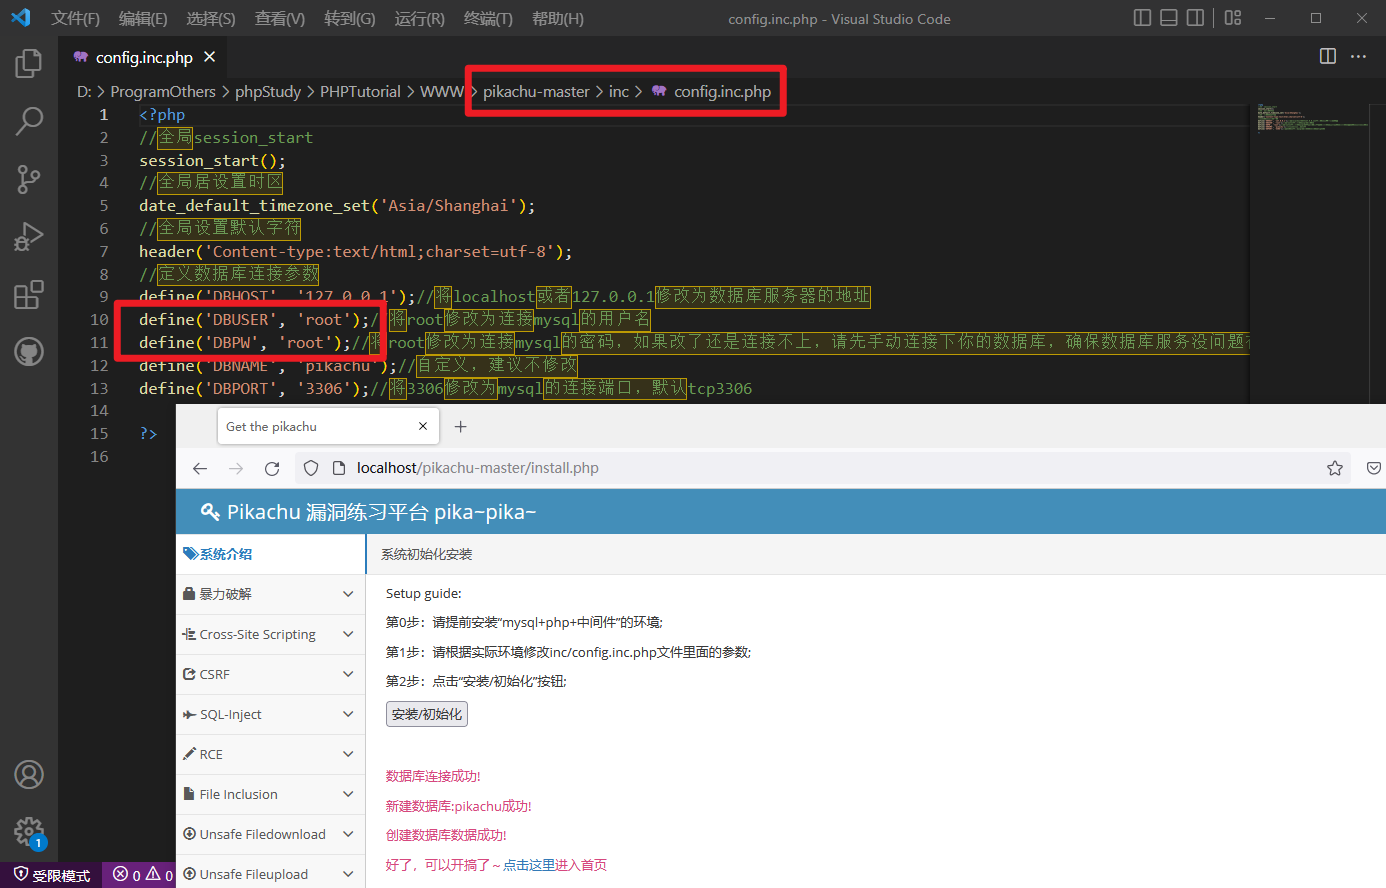
Task: Click the 安装/初始化 button
Action: click(427, 714)
